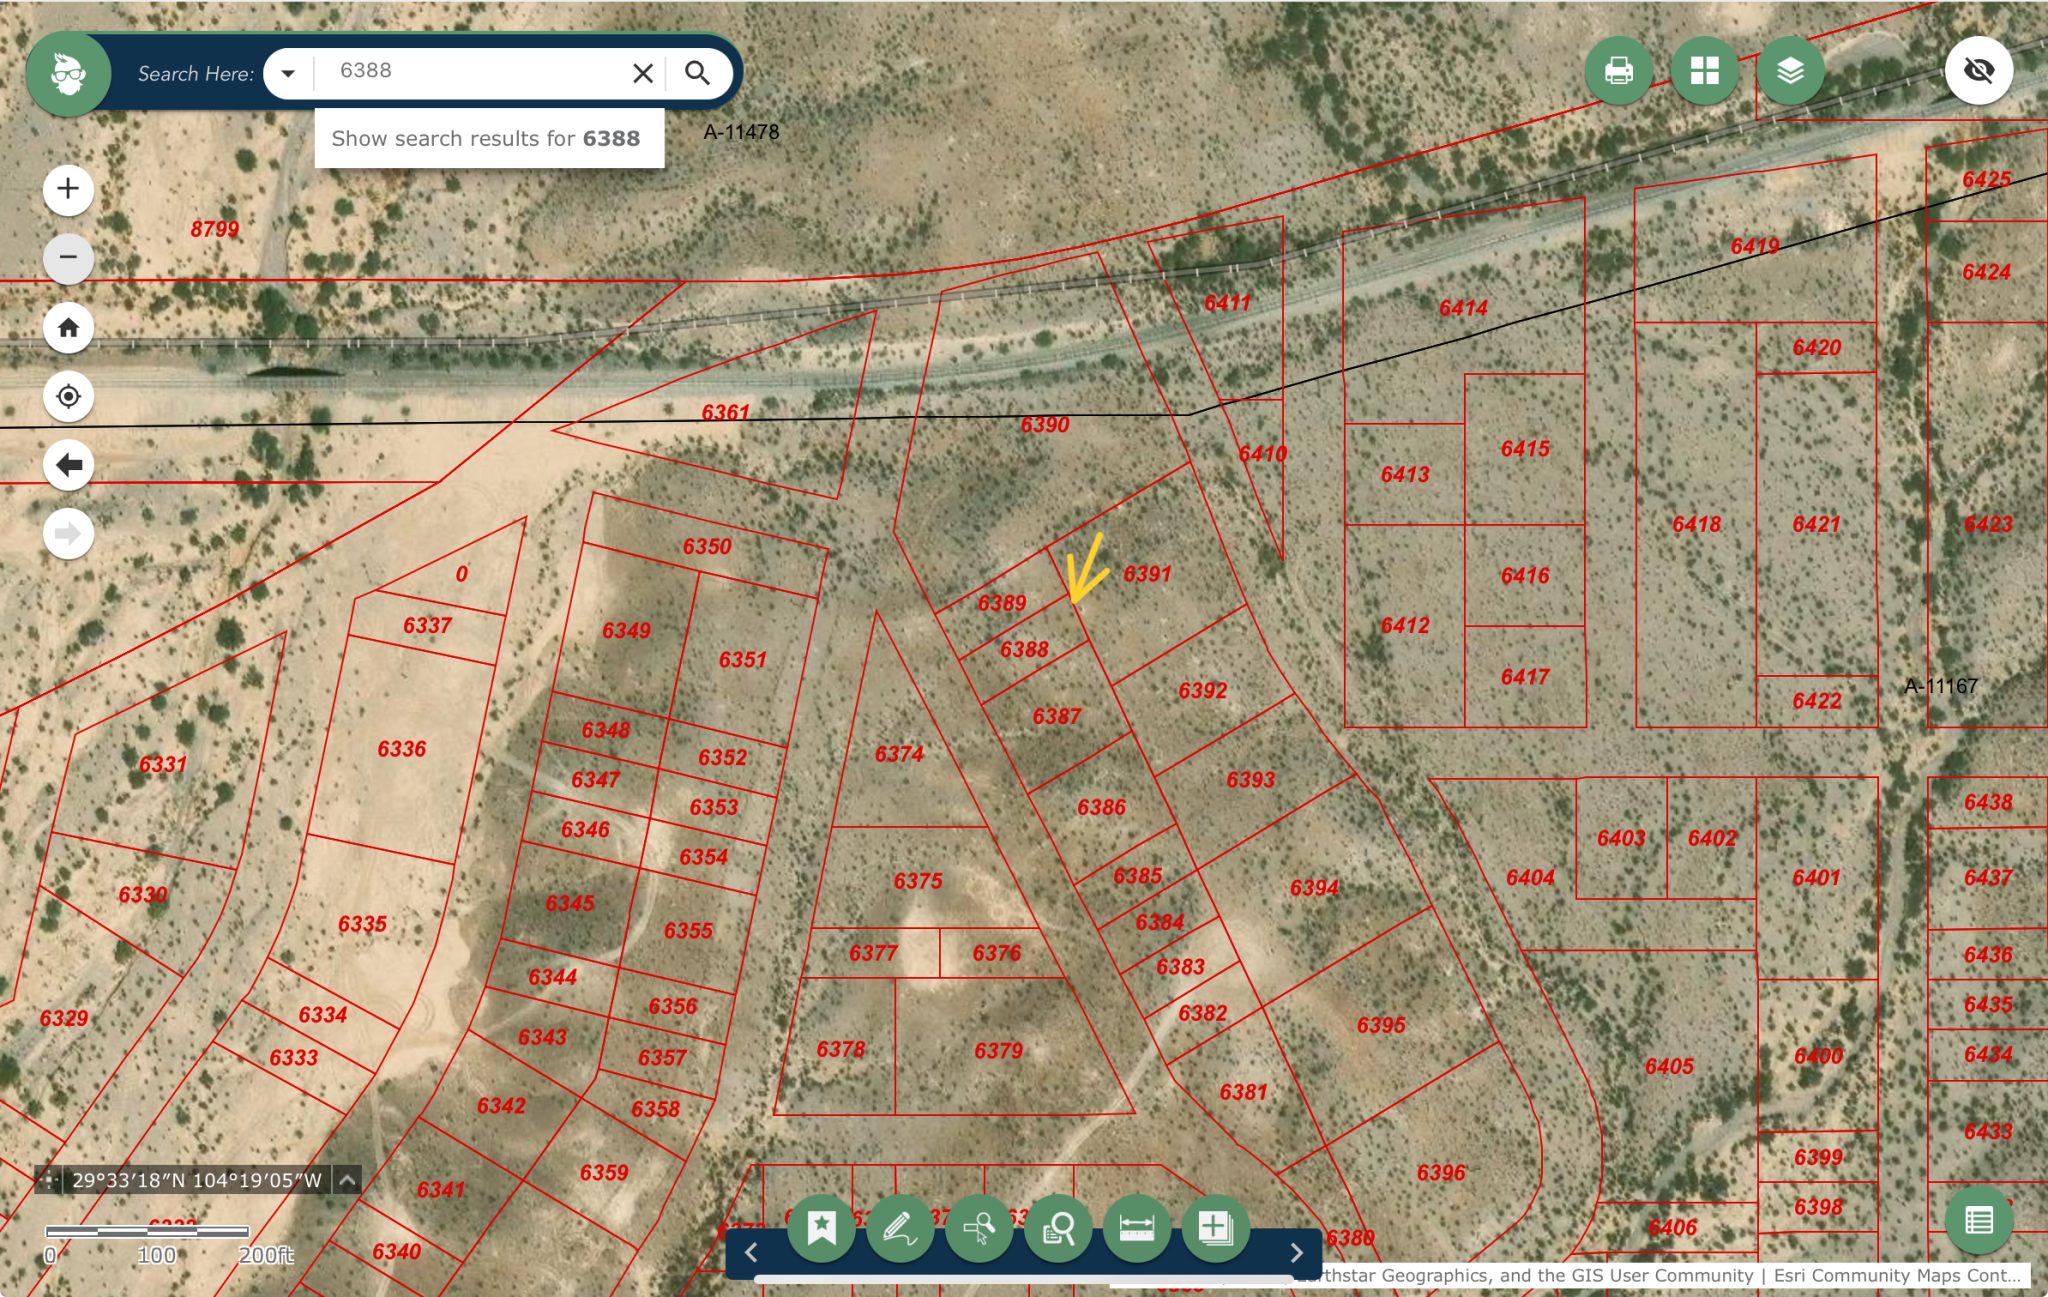Image resolution: width=2048 pixels, height=1297 pixels.
Task: Click parcel label 6379
Action: pos(998,1050)
